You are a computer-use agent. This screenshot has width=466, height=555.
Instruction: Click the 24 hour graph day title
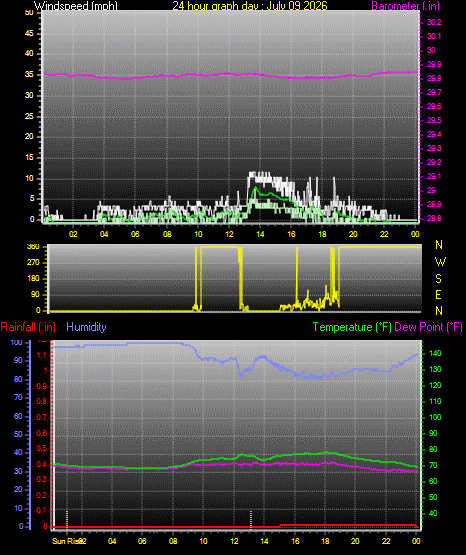pos(250,6)
